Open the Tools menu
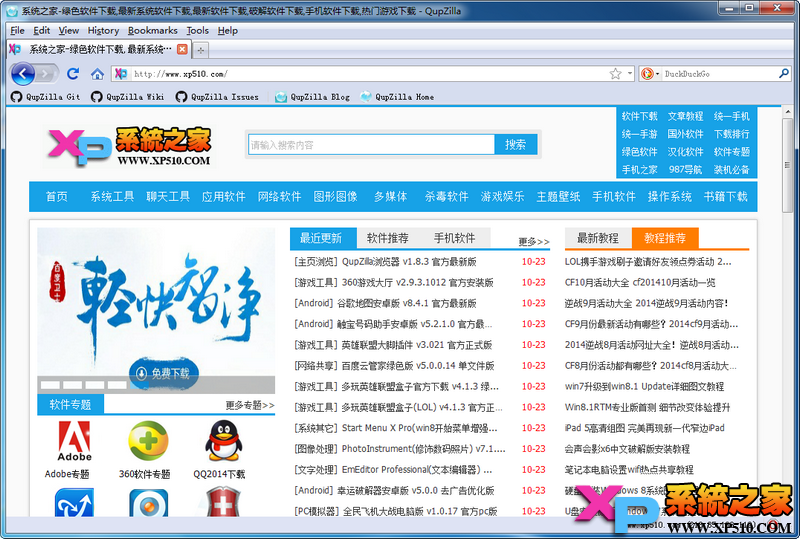Image resolution: width=800 pixels, height=539 pixels. (197, 31)
